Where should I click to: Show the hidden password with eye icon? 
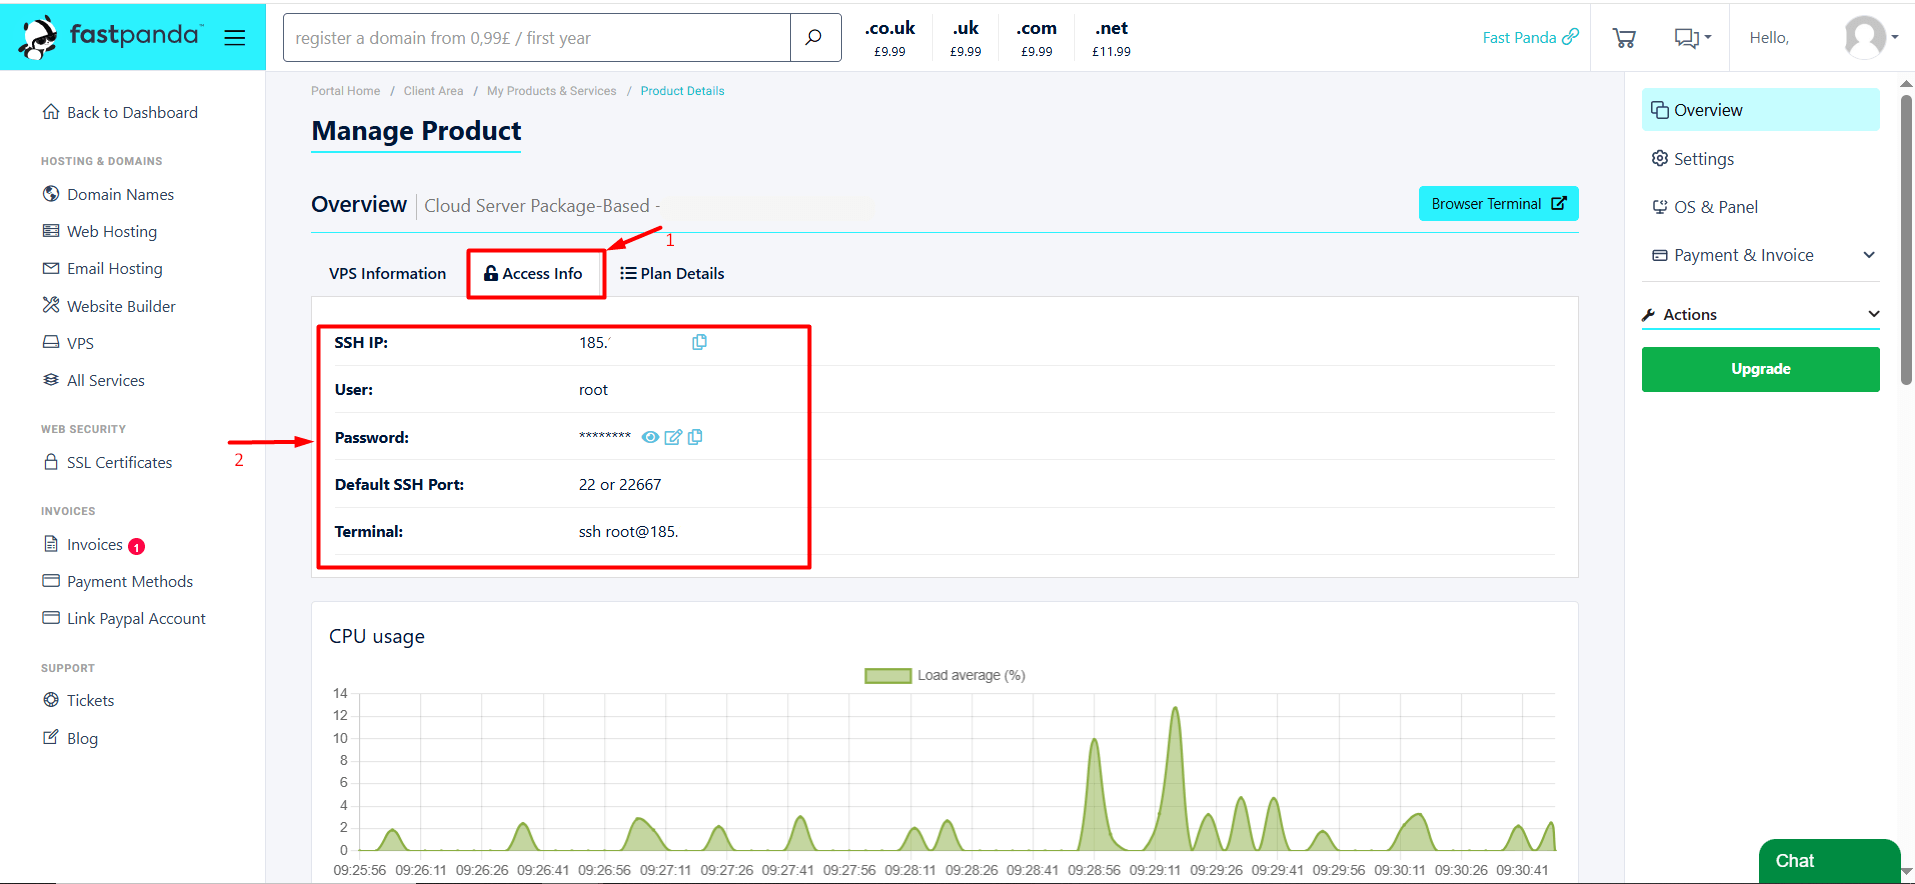650,437
